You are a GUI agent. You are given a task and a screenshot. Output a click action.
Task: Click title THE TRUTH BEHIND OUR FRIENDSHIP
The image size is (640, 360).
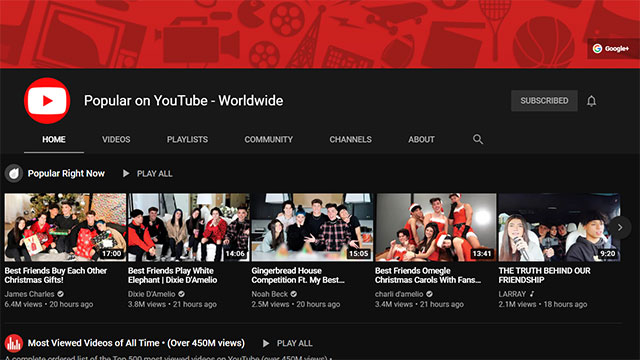(544, 276)
